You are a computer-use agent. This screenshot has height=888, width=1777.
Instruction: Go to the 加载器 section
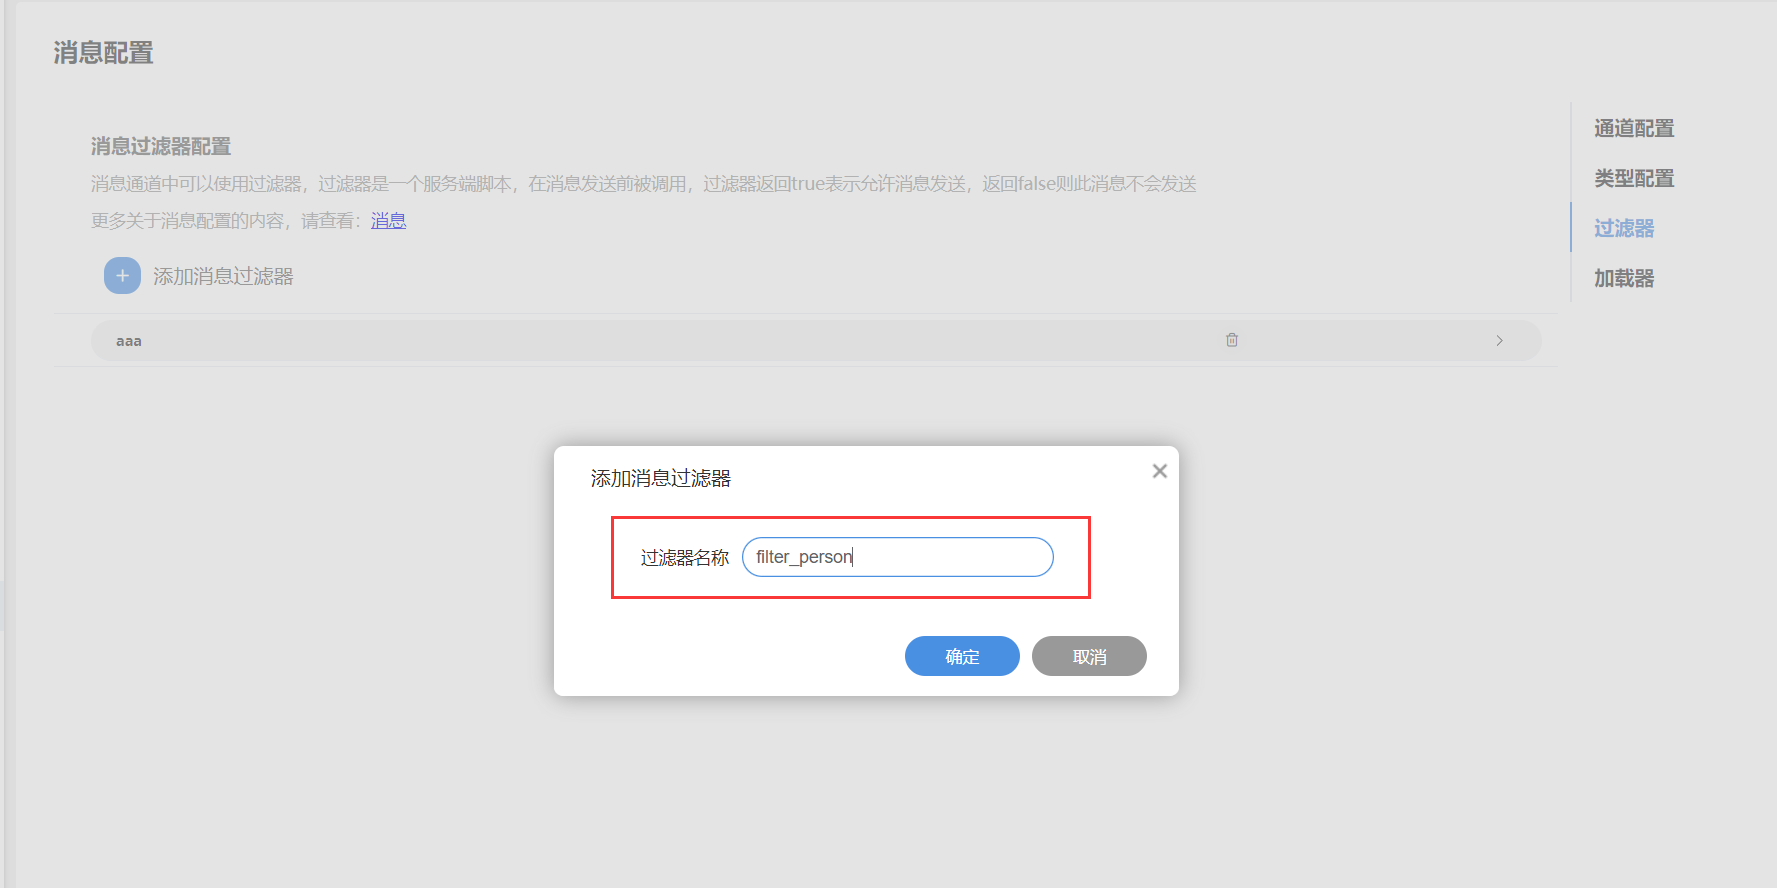click(1623, 278)
